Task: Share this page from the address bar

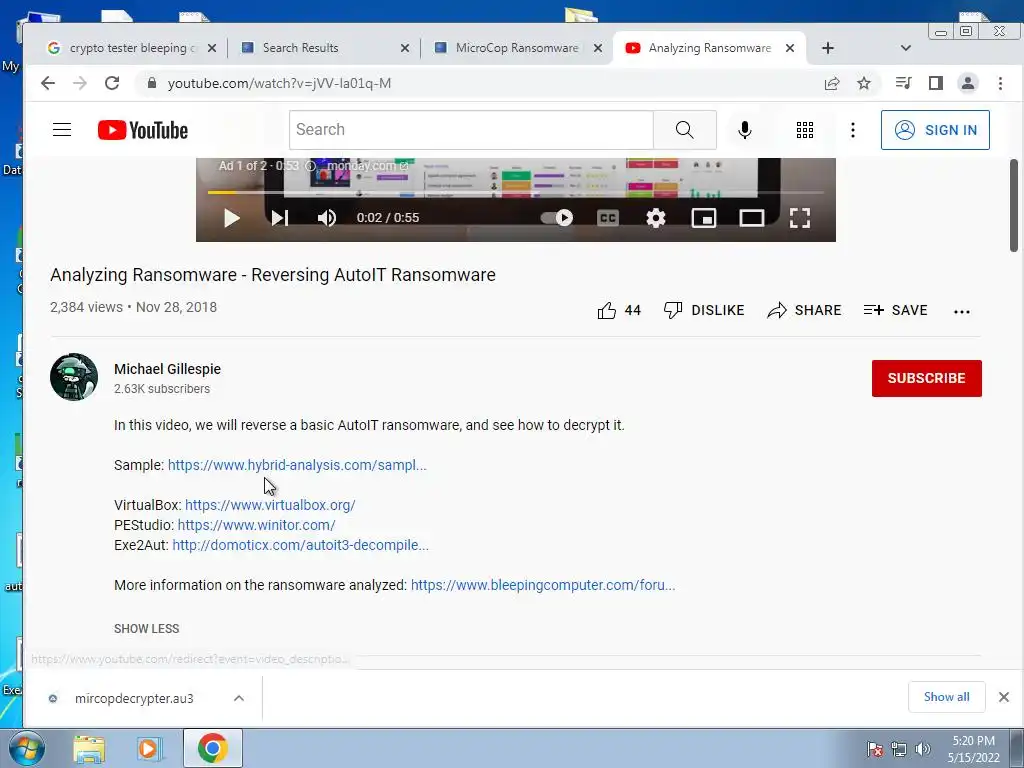Action: 831,83
